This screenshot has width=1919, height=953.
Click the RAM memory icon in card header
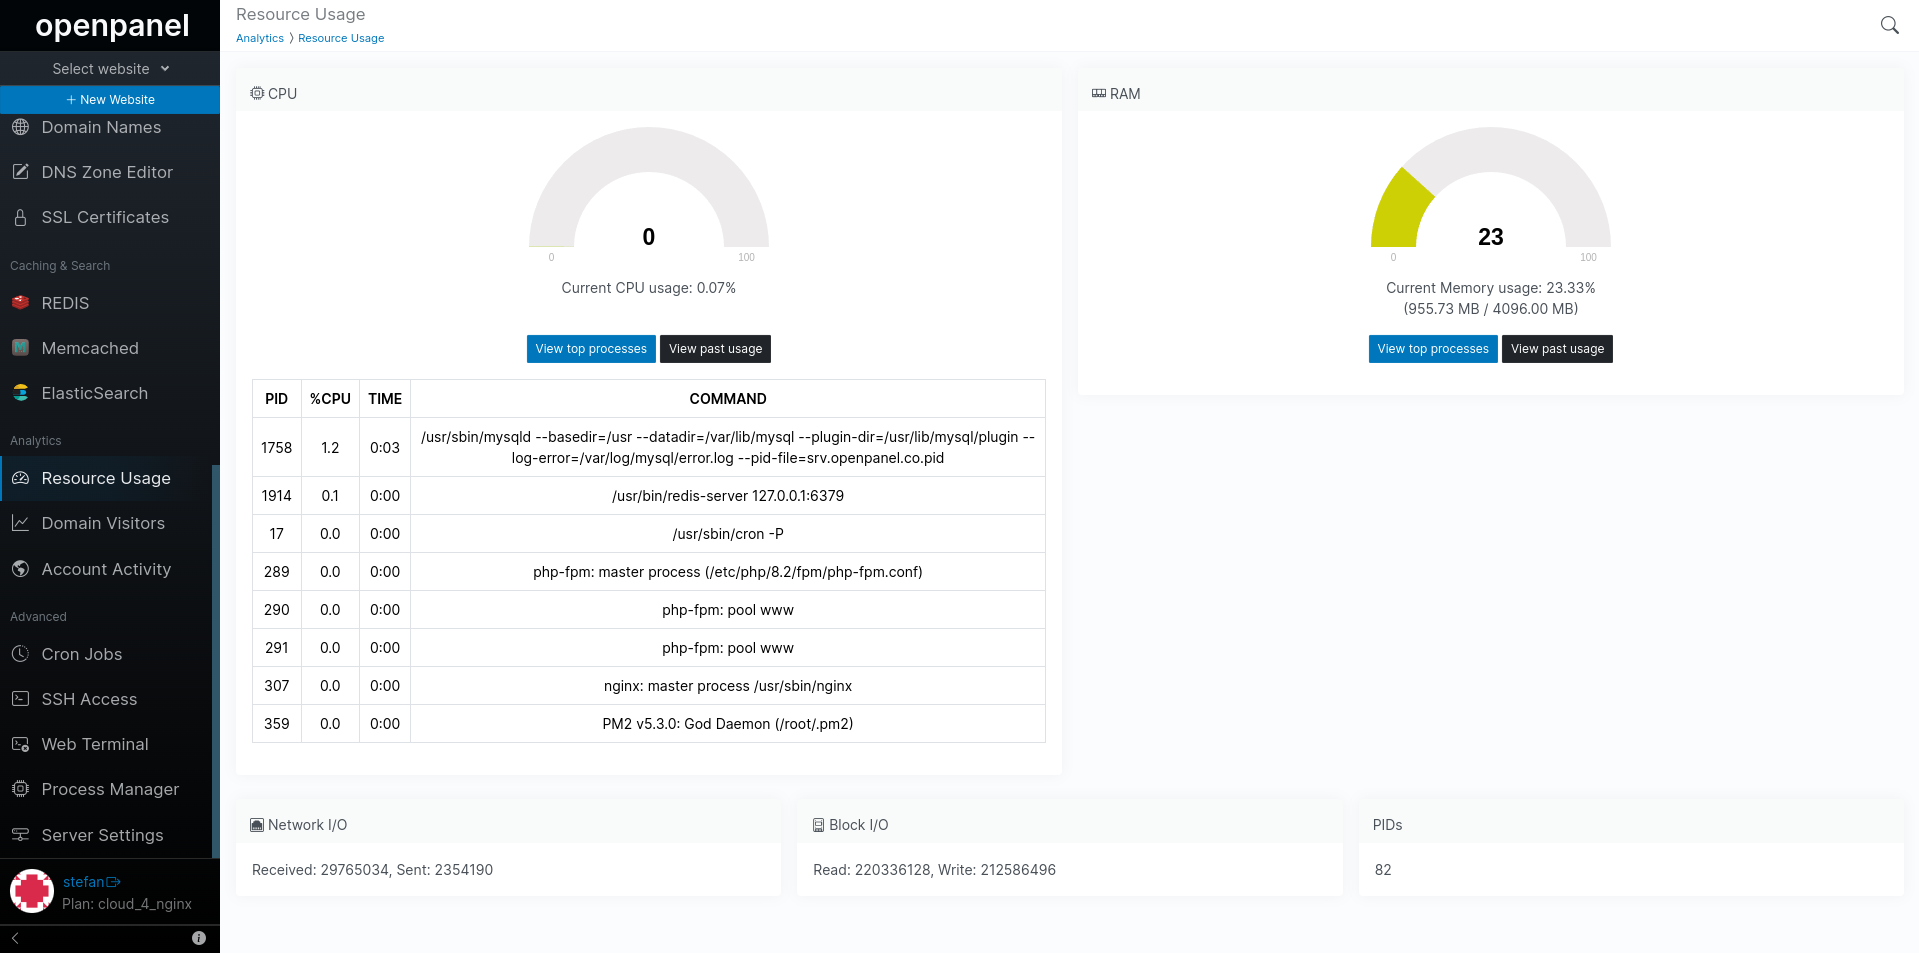pos(1098,93)
